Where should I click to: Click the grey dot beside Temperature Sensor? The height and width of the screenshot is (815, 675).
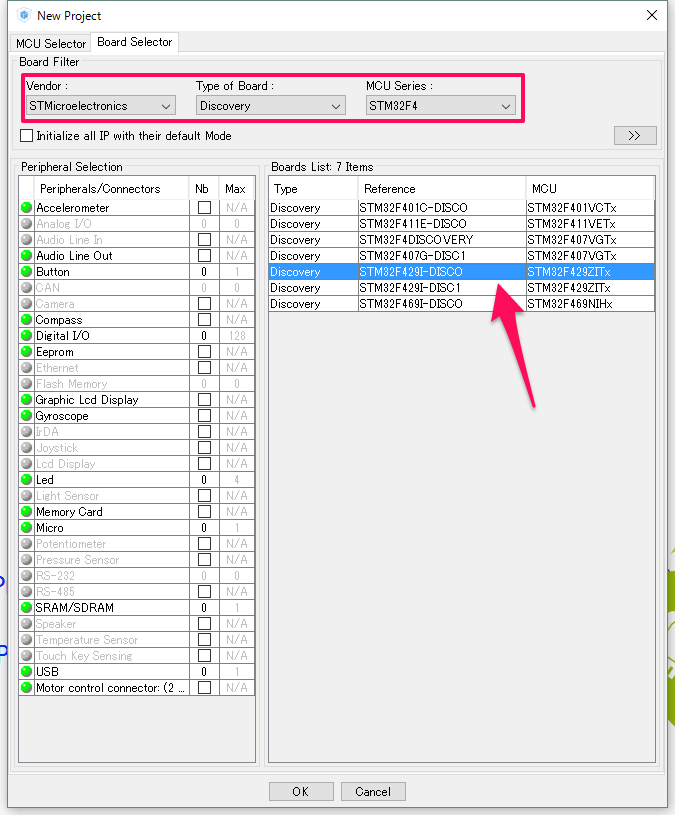(27, 640)
